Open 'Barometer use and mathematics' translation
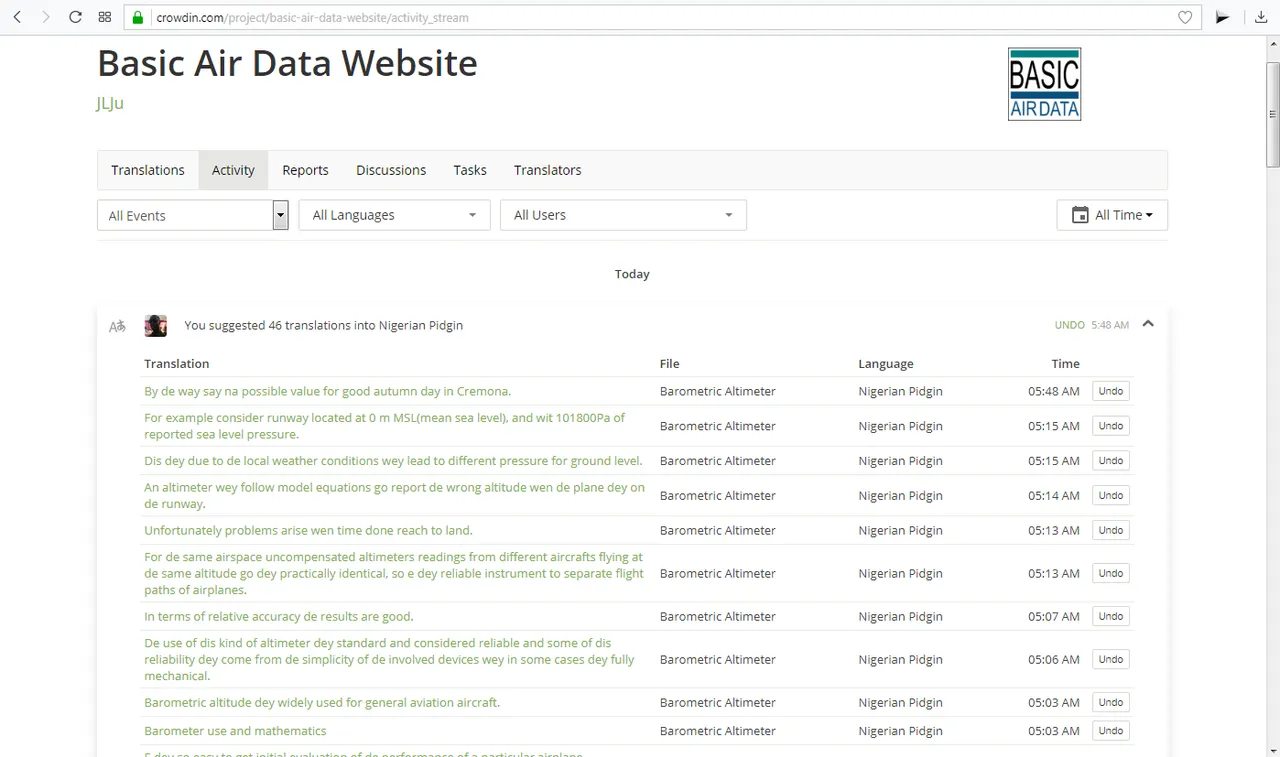 click(235, 731)
